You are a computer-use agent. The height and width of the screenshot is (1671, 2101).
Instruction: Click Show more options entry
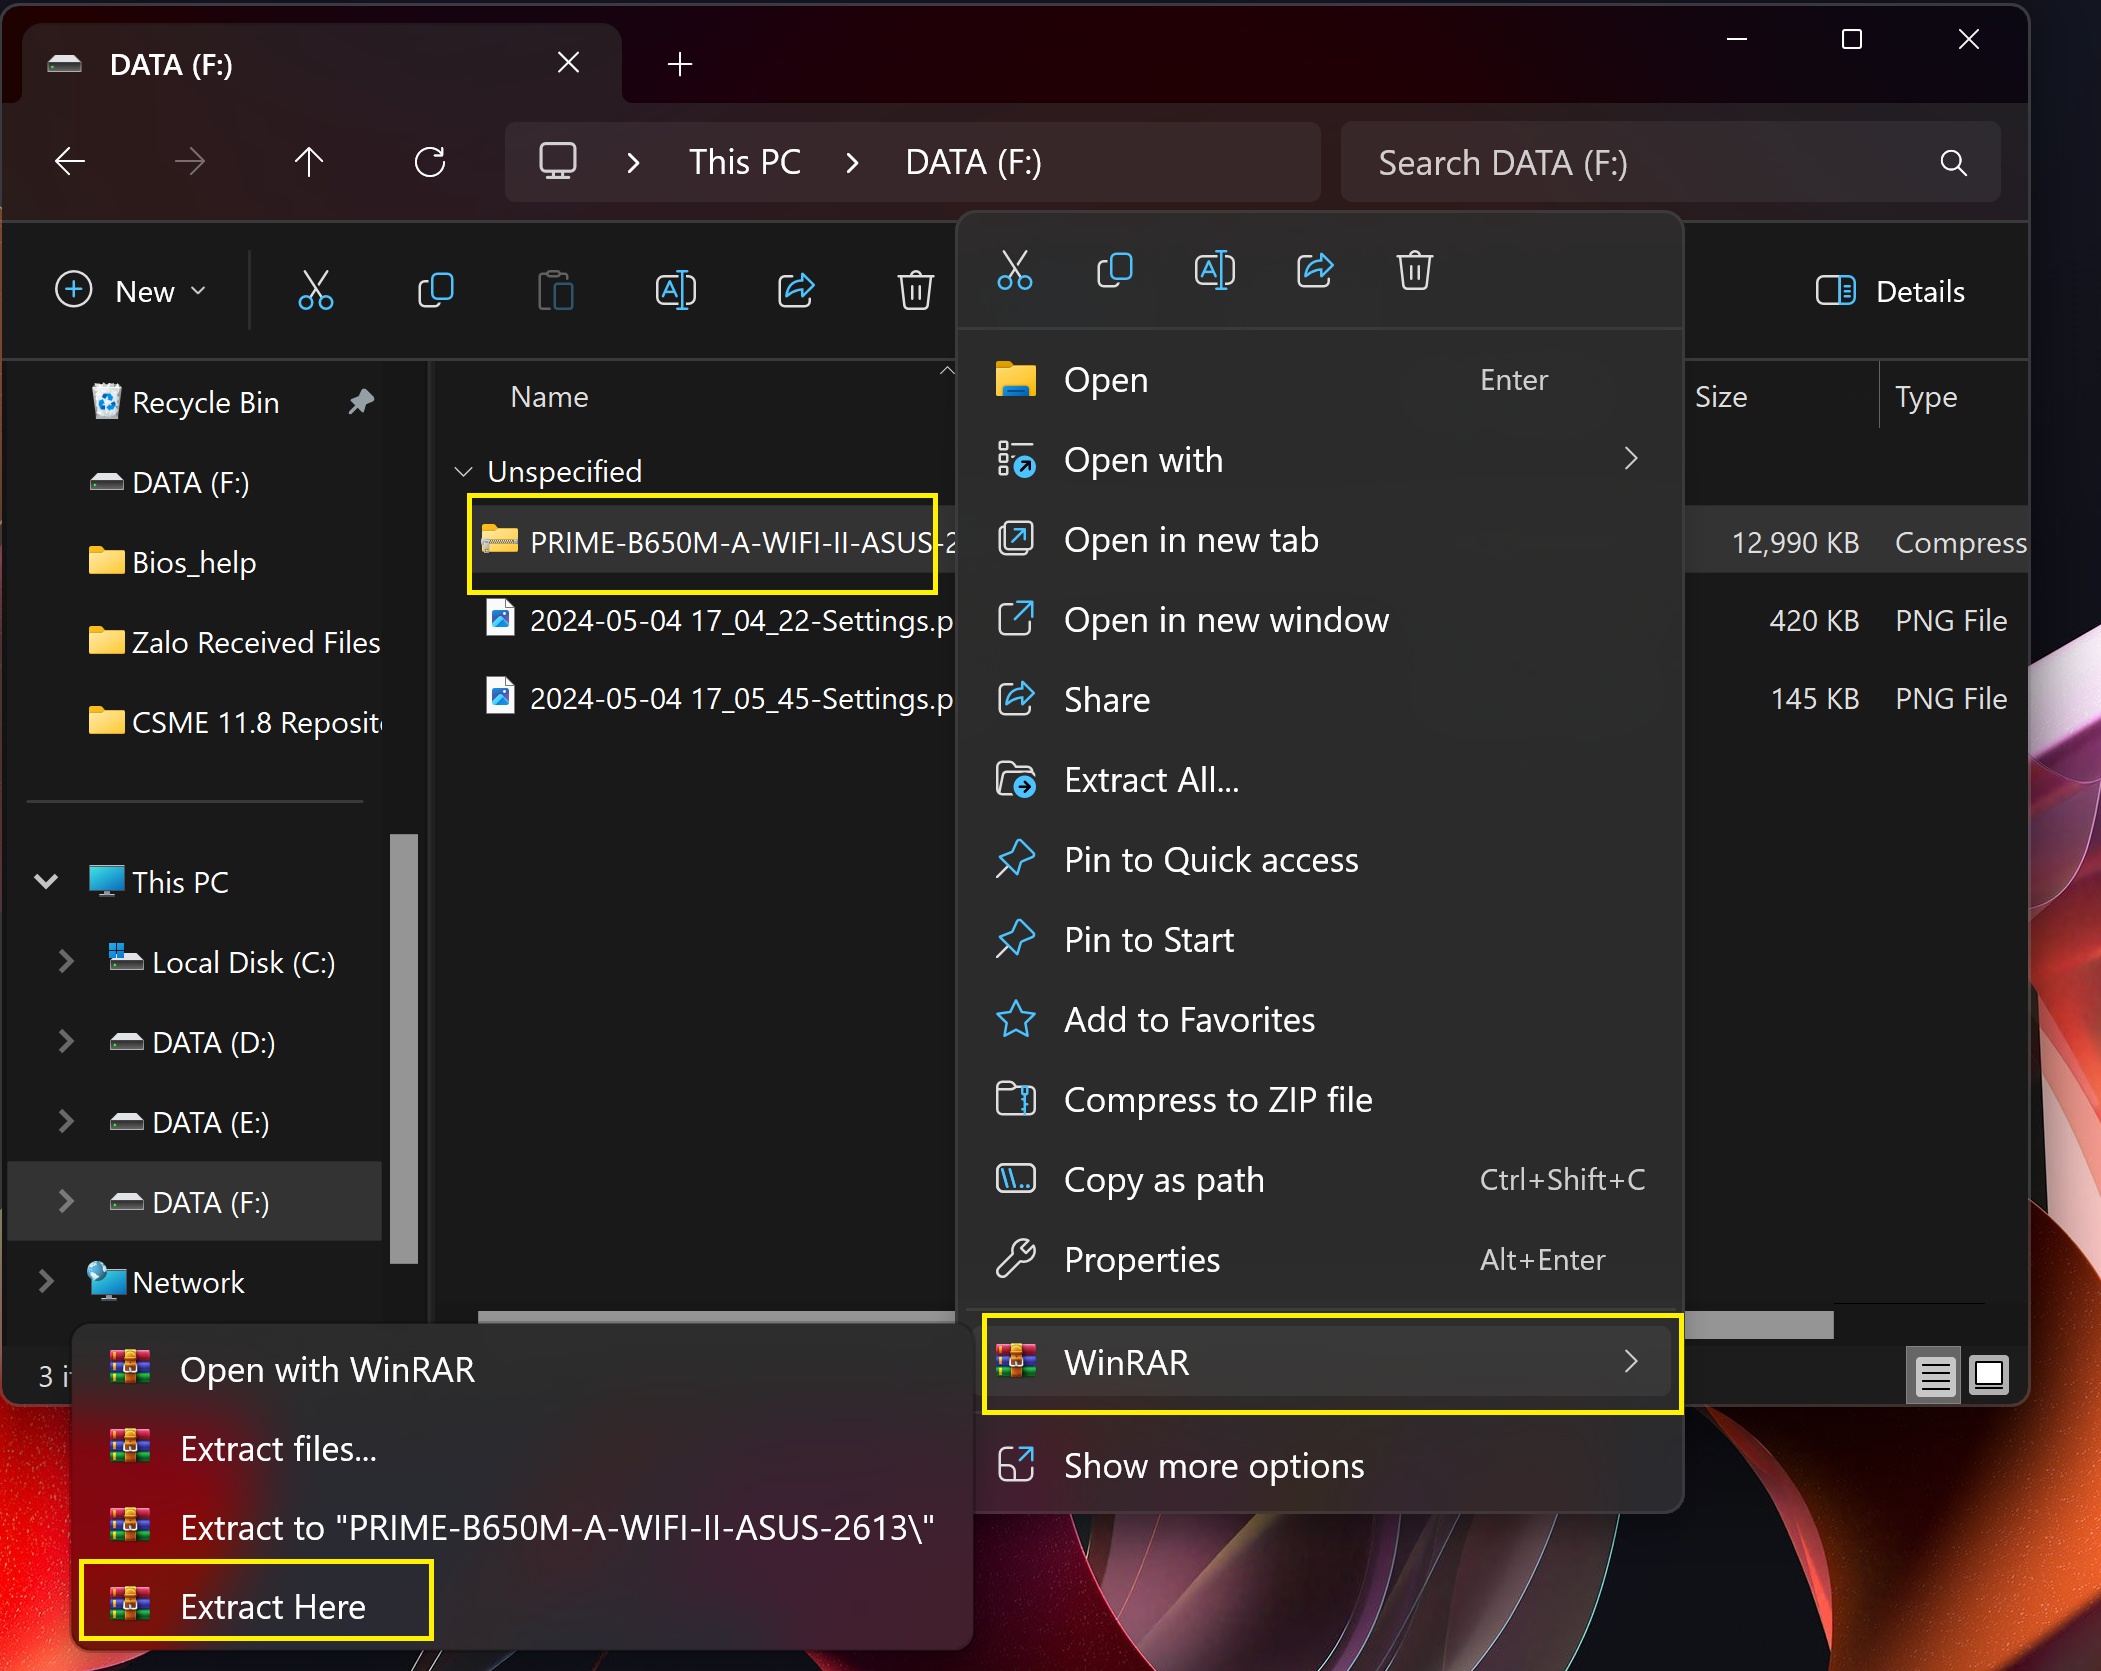coord(1213,1466)
